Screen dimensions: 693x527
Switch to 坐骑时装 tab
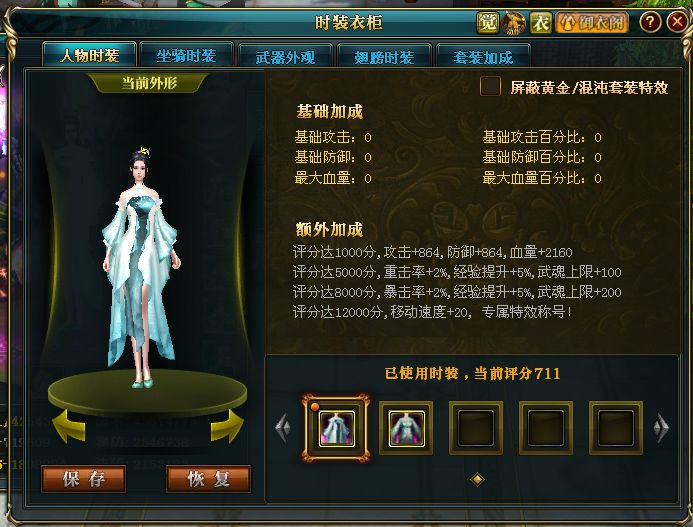point(187,55)
